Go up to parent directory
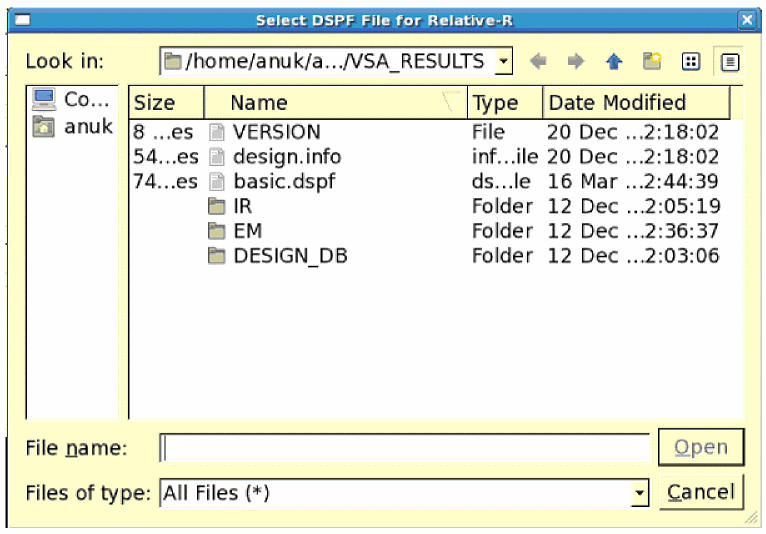 point(614,62)
